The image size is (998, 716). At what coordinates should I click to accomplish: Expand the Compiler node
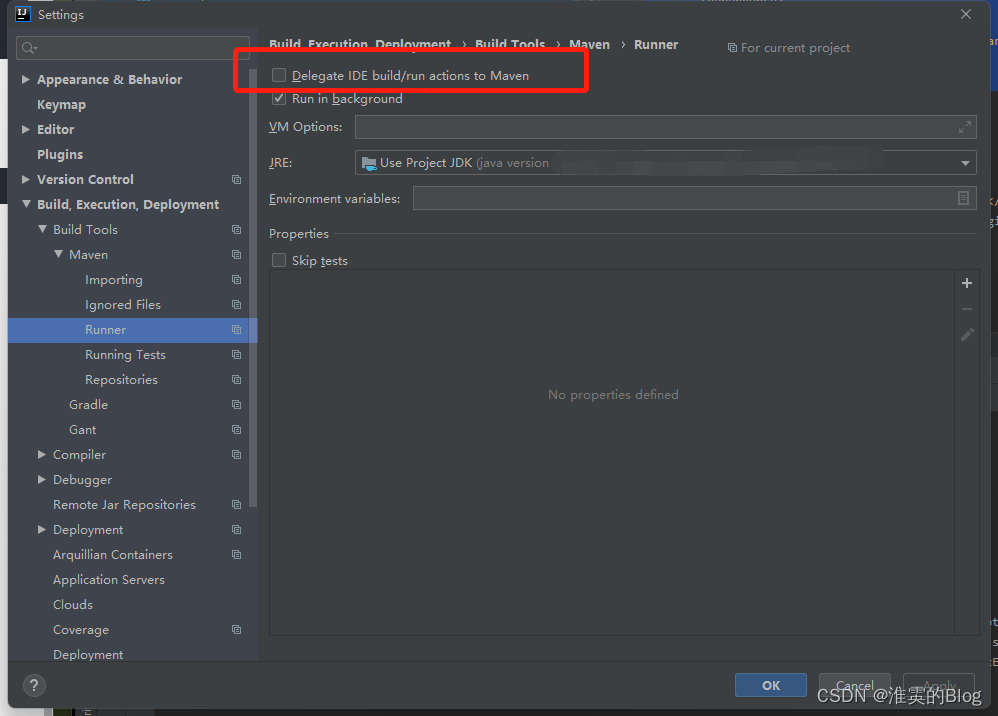tap(42, 454)
